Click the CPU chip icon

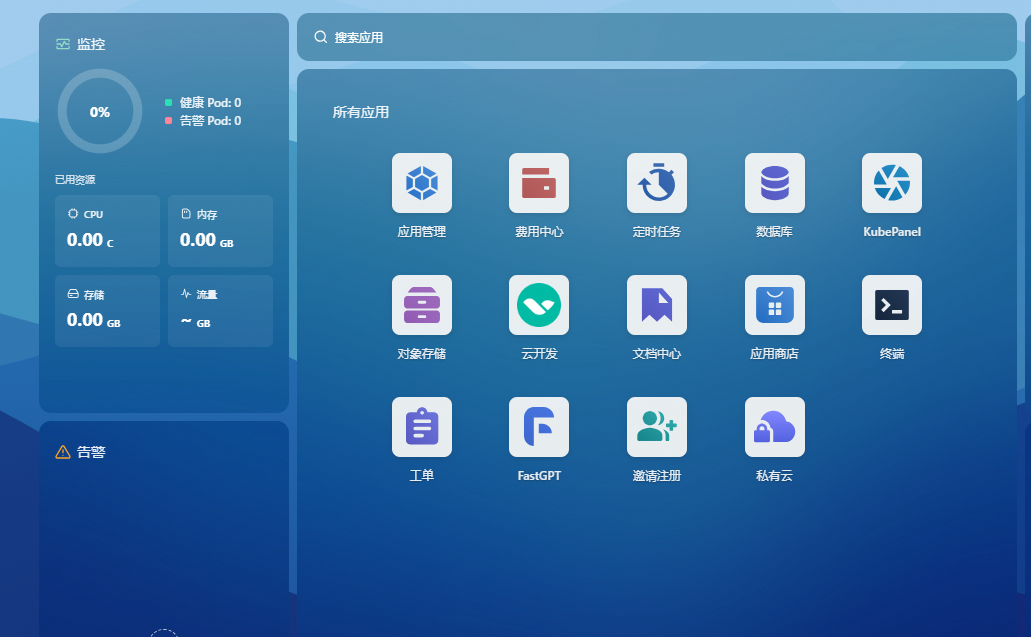coord(73,214)
